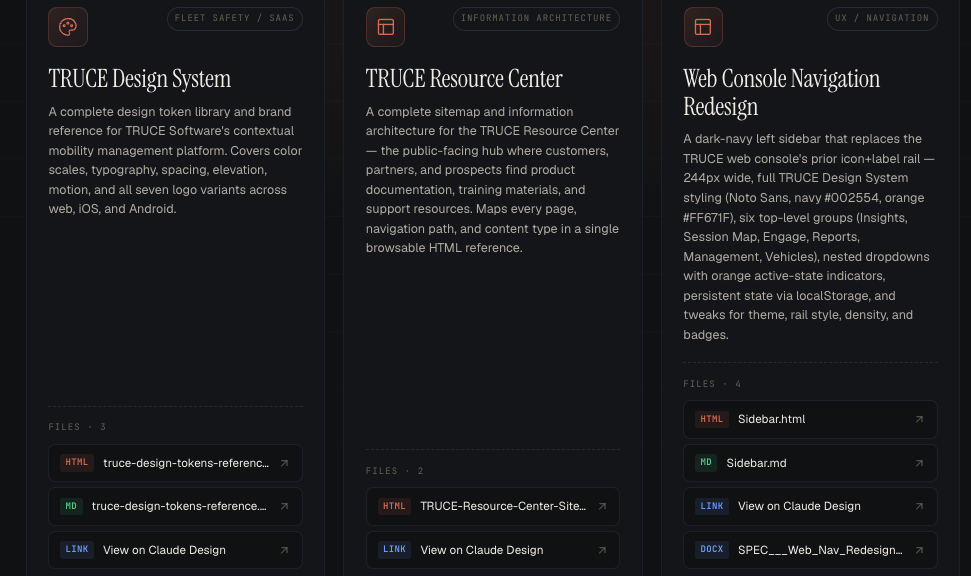Click LINK badge in Web Console card
This screenshot has height=576, width=971.
pos(712,506)
